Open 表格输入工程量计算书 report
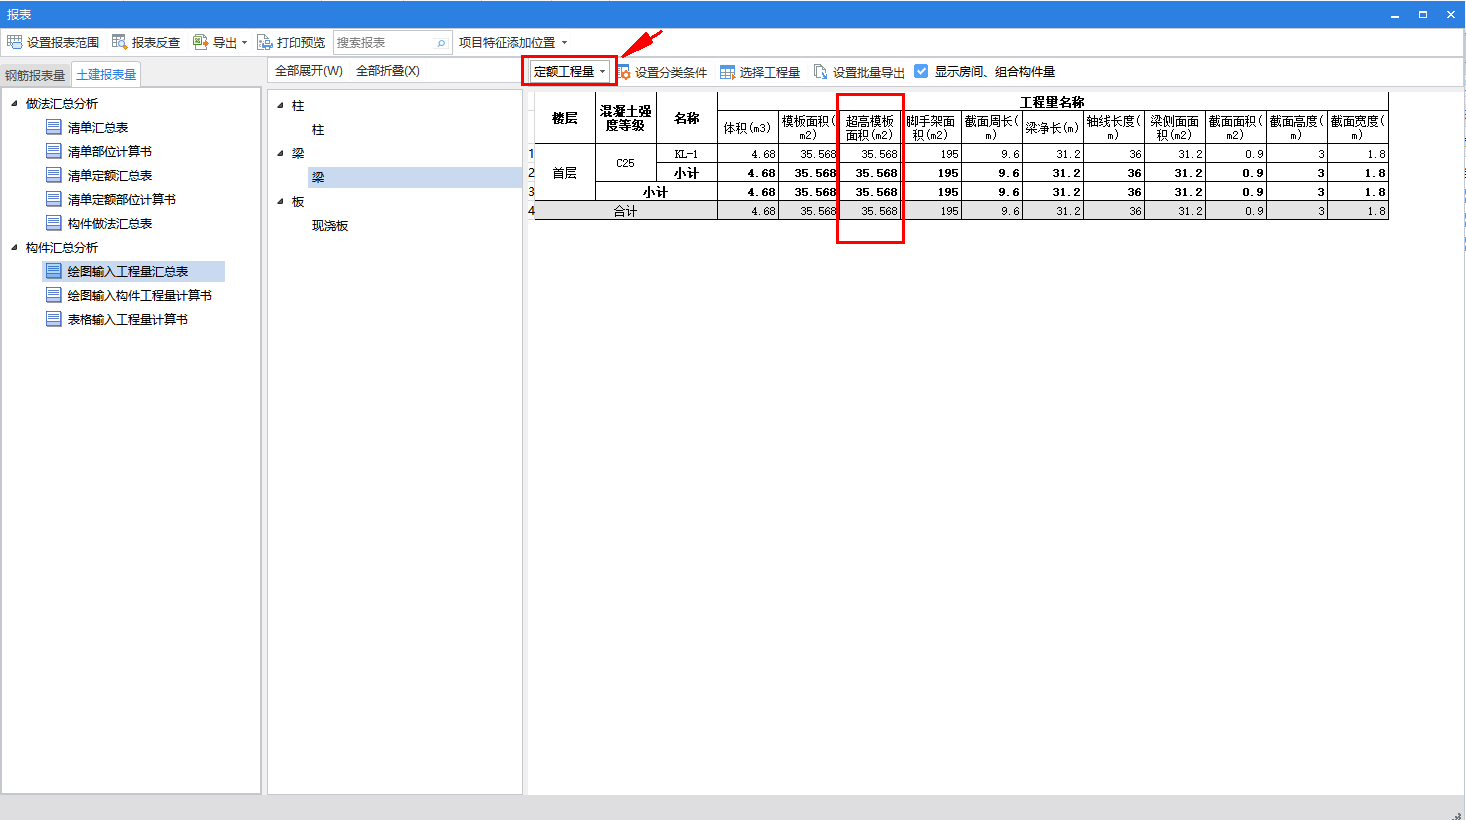This screenshot has width=1466, height=820. click(x=128, y=320)
